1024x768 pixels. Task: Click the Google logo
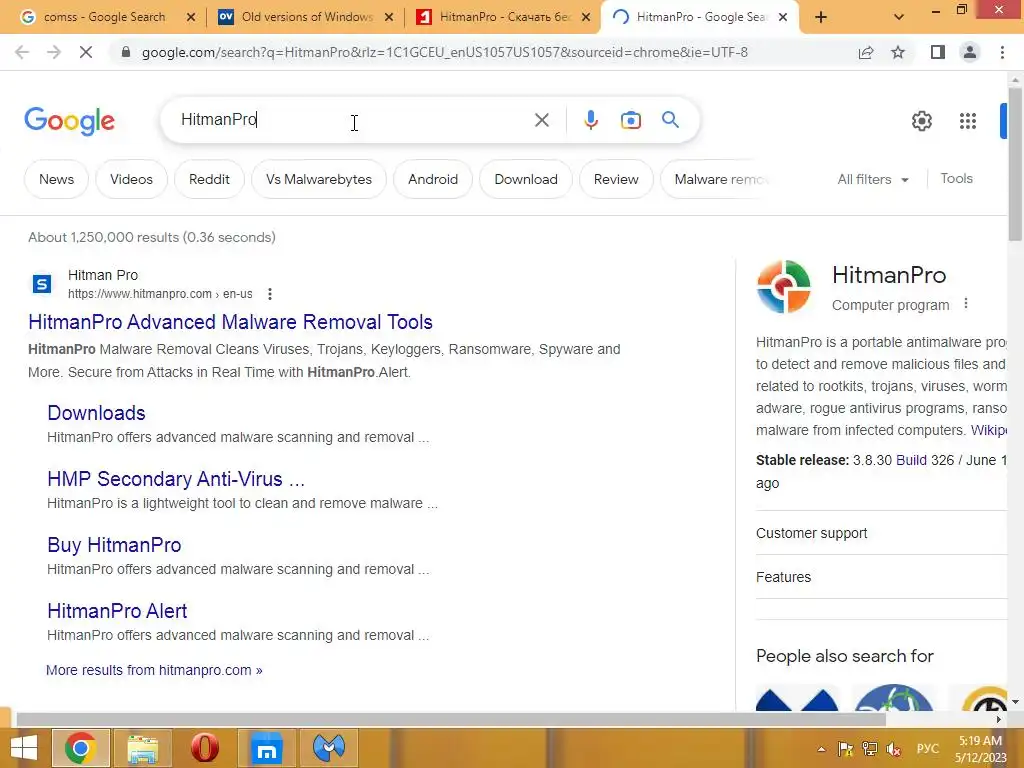[x=69, y=121]
